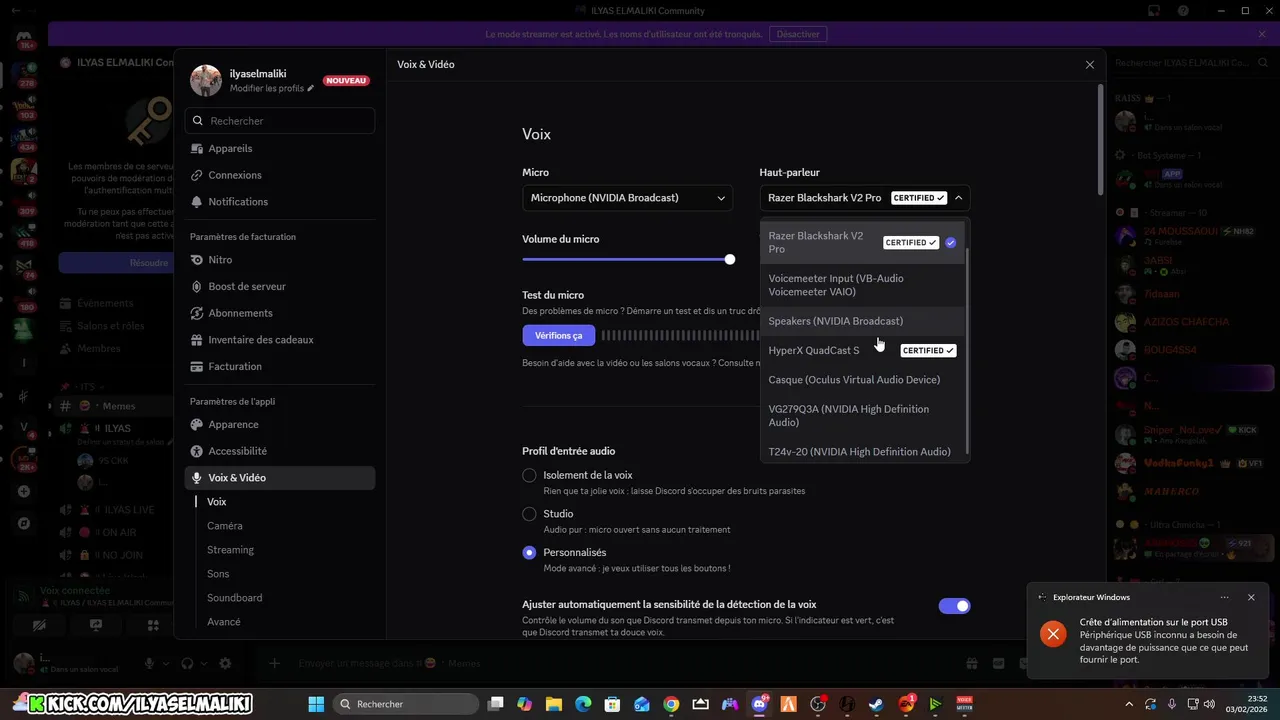Choose T24v-20 NVIDIA High Definition Audio
The height and width of the screenshot is (720, 1280).
pyautogui.click(x=864, y=452)
